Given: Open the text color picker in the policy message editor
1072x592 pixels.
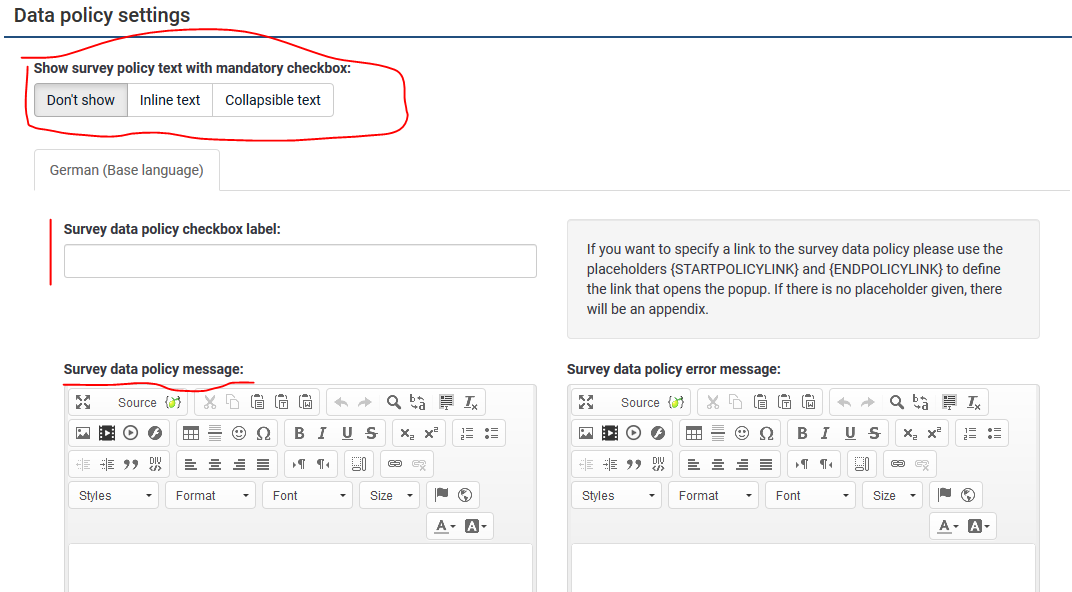Looking at the screenshot, I should (445, 526).
